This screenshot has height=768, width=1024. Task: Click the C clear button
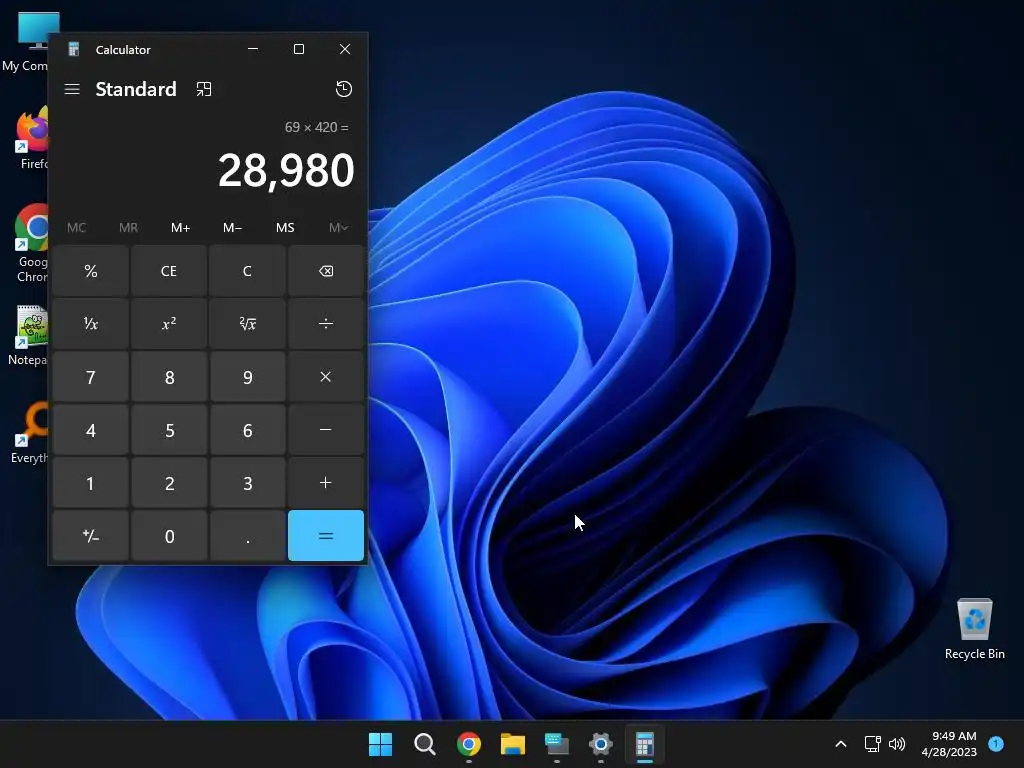pos(248,271)
